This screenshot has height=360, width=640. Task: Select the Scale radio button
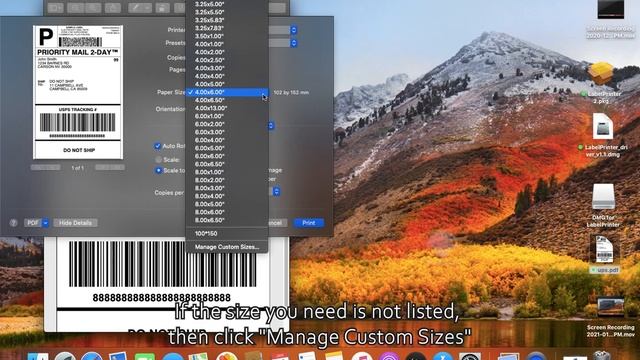[158, 160]
